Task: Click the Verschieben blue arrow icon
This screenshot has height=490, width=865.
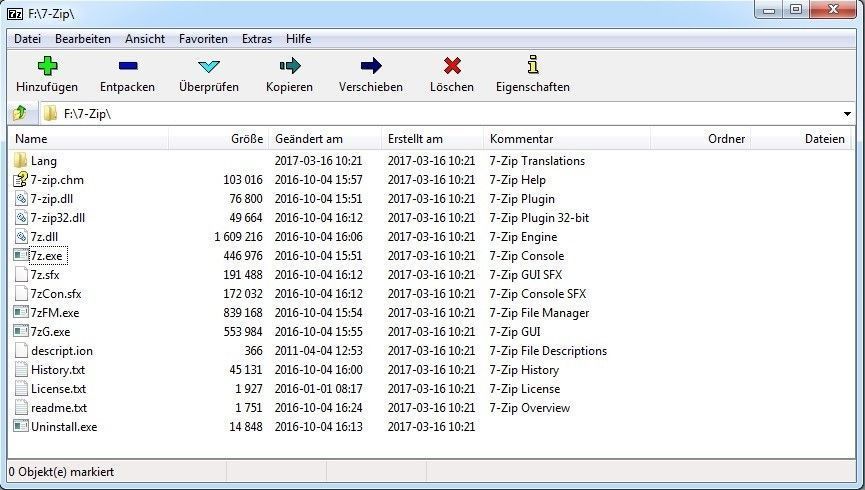Action: click(x=371, y=66)
